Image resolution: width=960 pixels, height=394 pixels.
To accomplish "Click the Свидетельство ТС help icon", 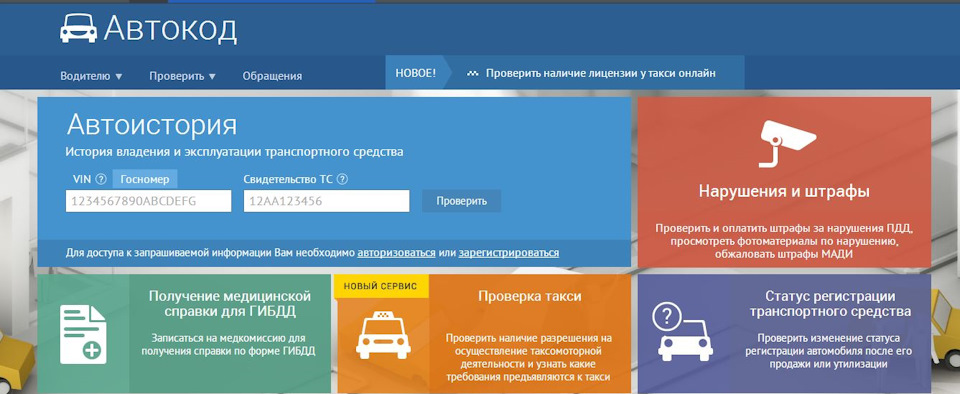I will pos(343,180).
